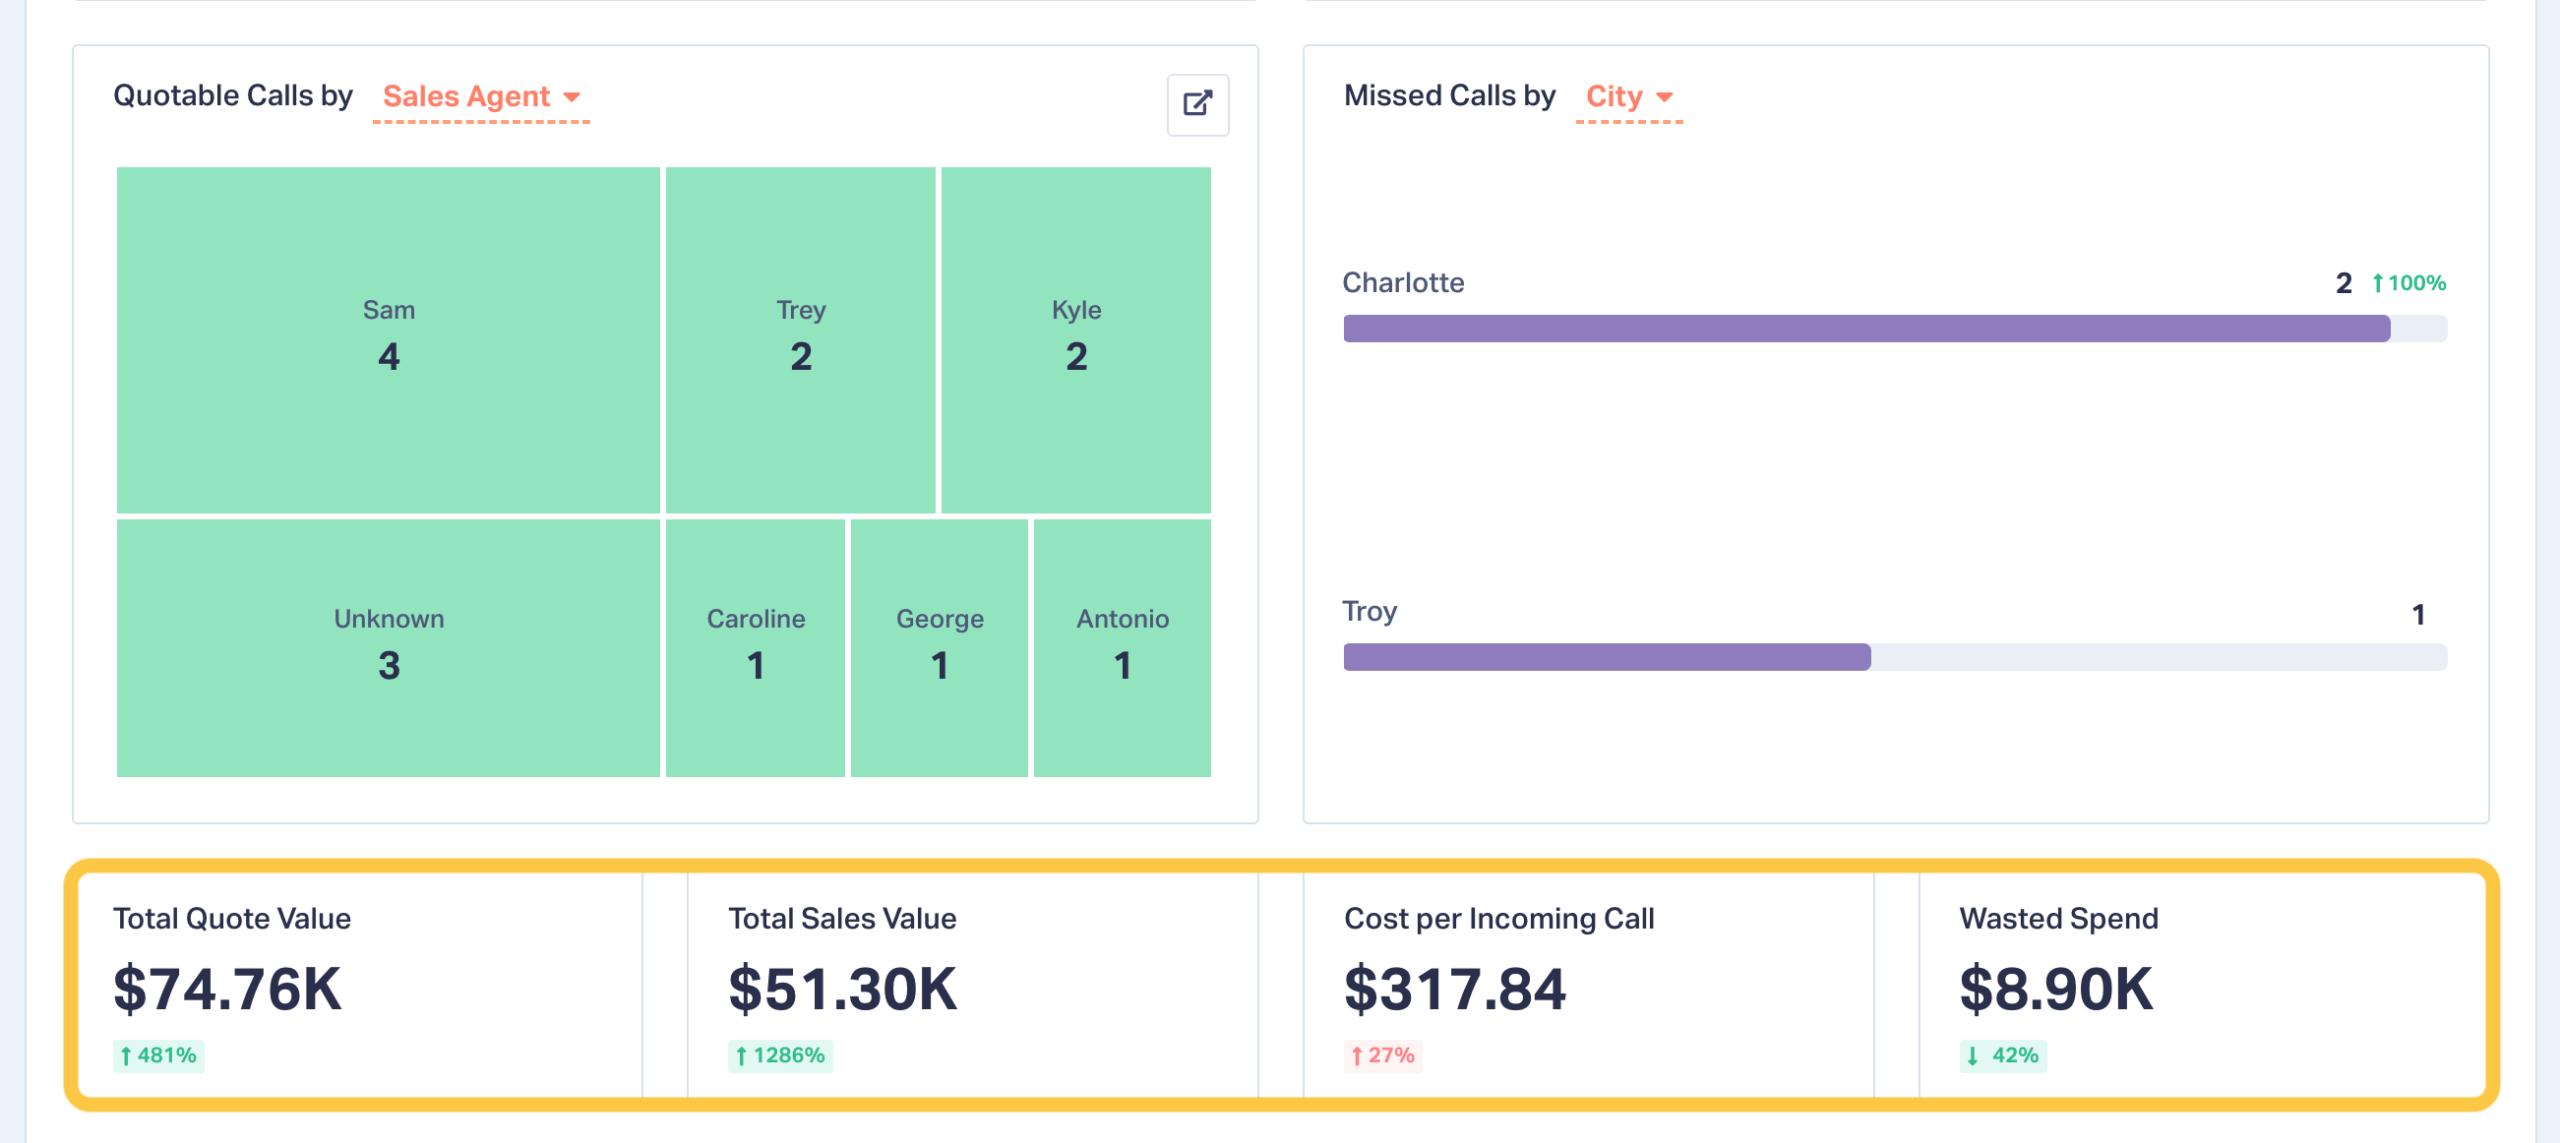This screenshot has width=2560, height=1143.
Task: Click the Troy missed calls bar
Action: coord(1606,657)
